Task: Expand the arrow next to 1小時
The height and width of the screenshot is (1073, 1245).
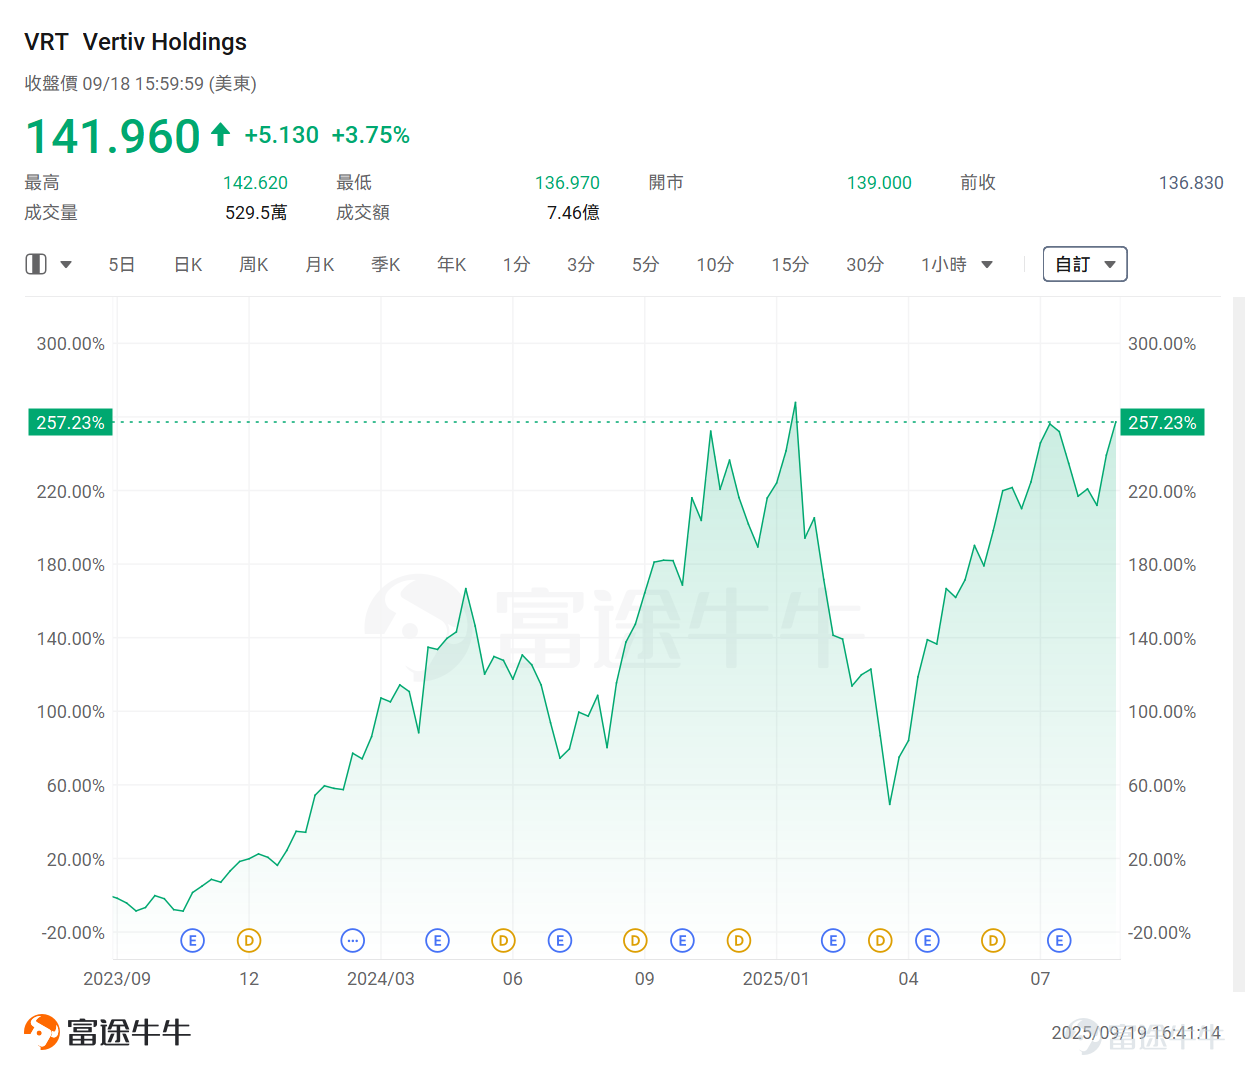Action: pyautogui.click(x=987, y=265)
